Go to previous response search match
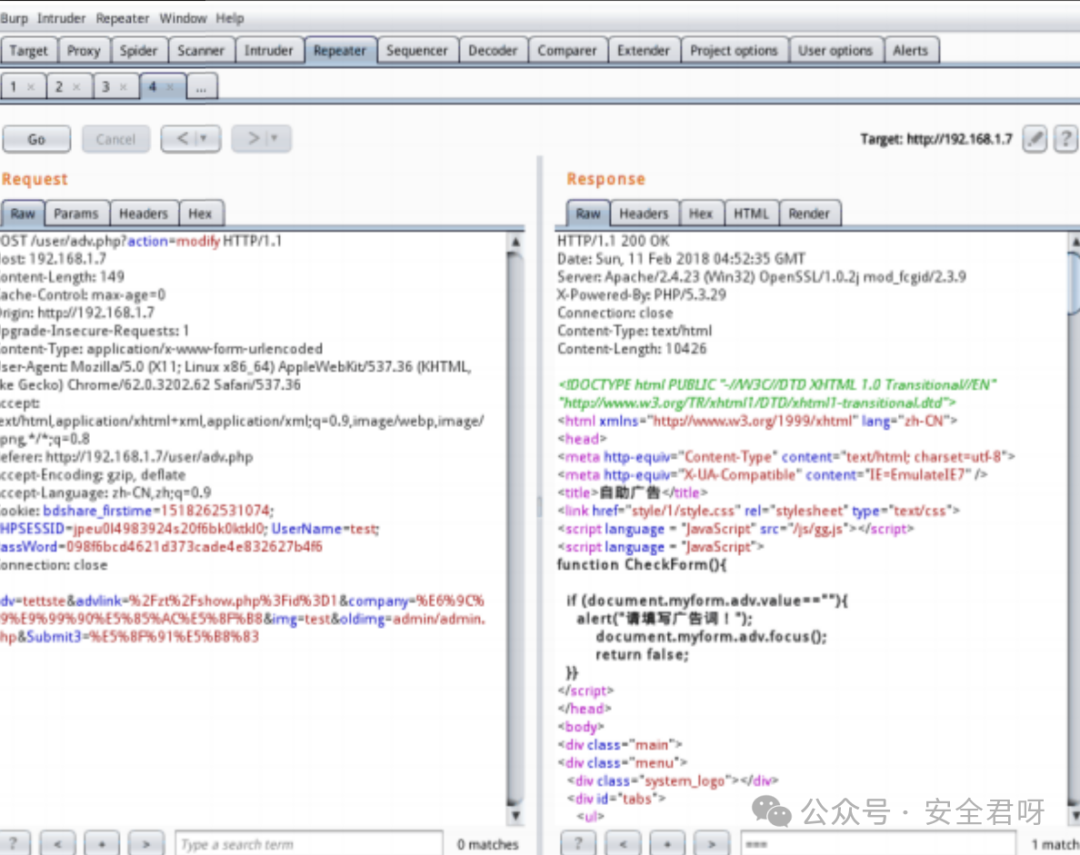This screenshot has width=1080, height=855. (x=623, y=843)
